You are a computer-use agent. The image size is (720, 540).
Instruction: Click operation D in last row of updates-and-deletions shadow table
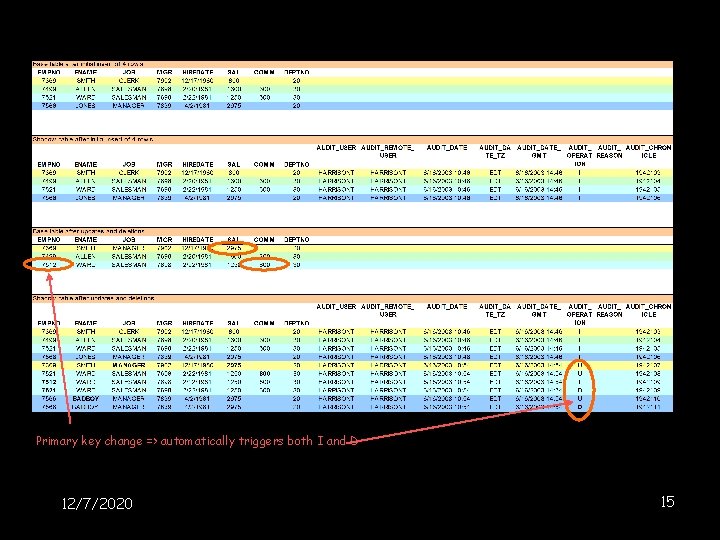coord(579,407)
